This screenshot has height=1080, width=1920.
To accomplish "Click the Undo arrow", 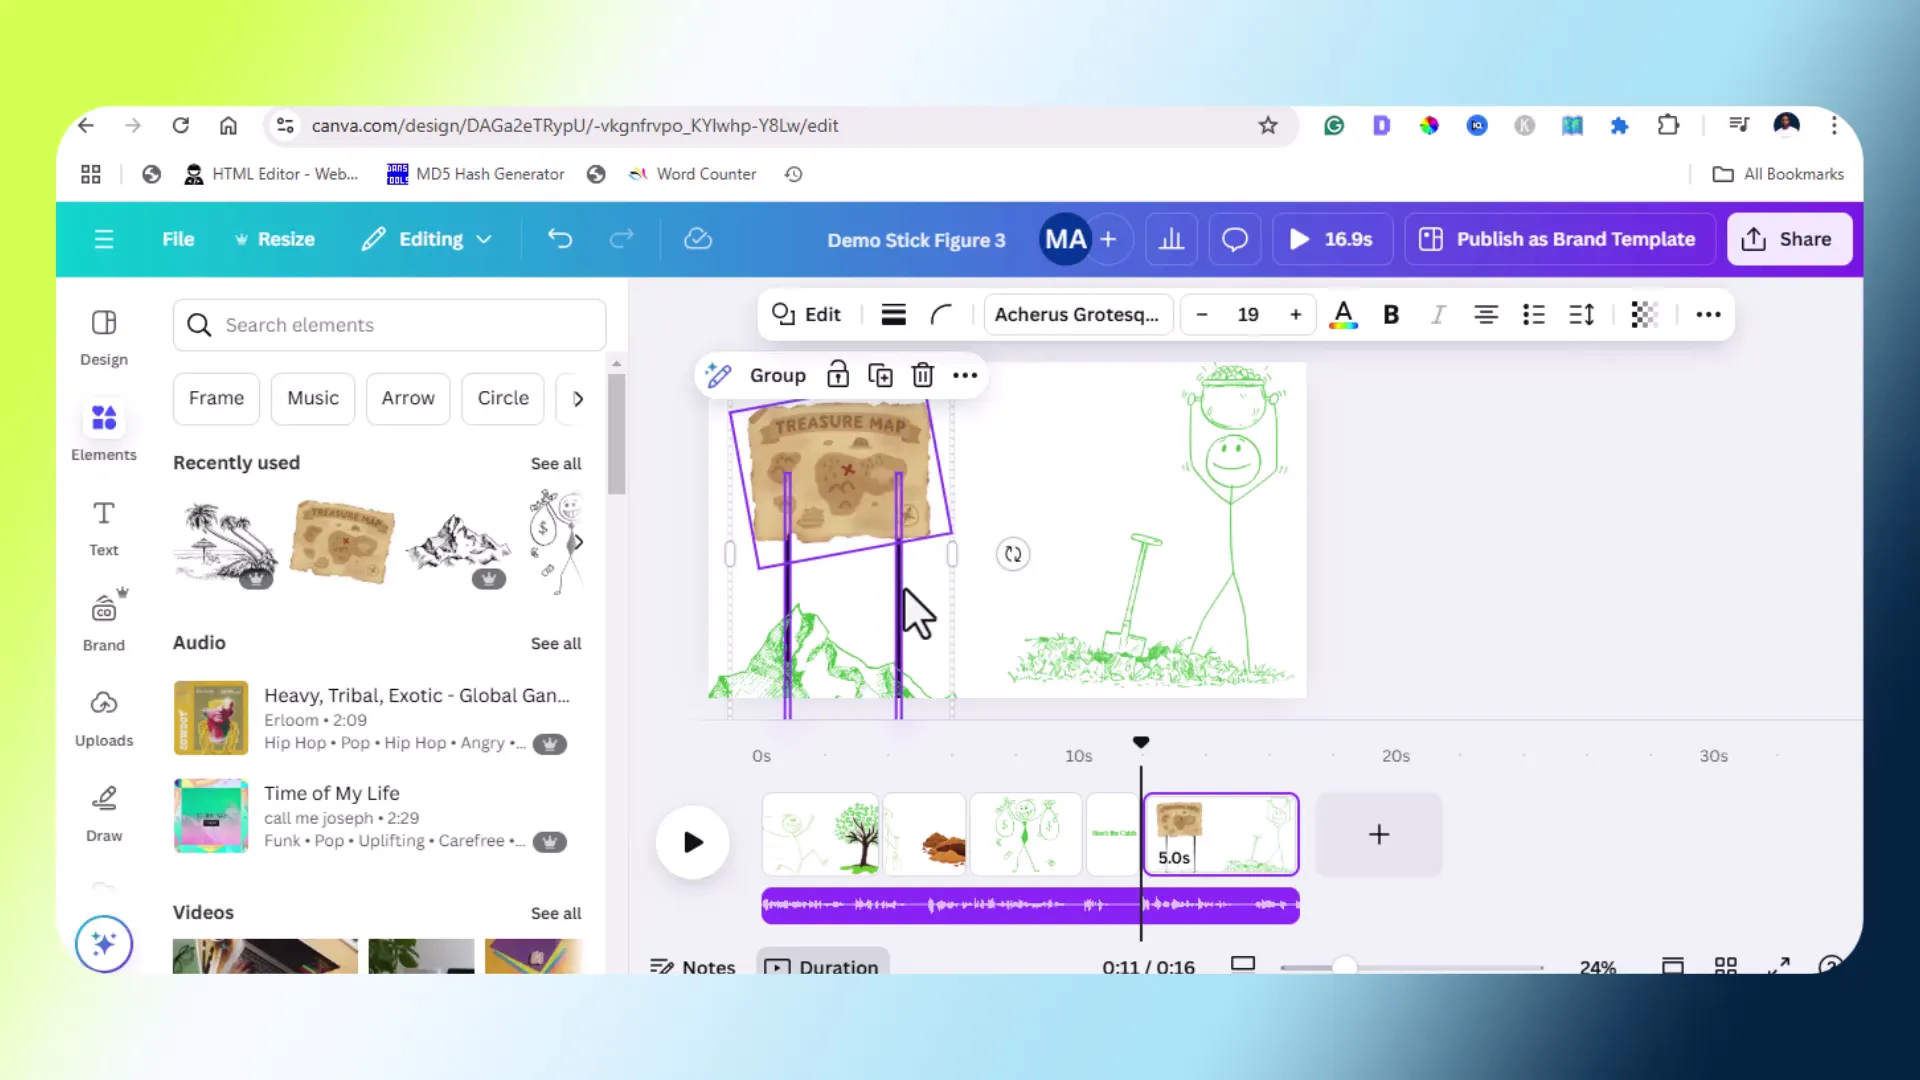I will click(560, 239).
